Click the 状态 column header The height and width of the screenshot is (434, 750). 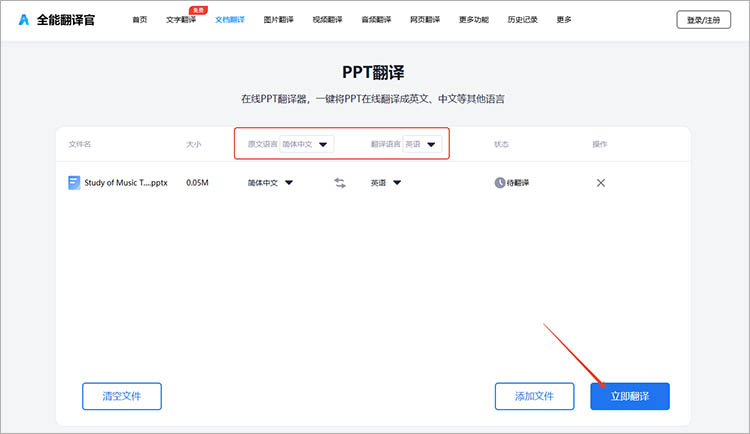click(x=501, y=144)
